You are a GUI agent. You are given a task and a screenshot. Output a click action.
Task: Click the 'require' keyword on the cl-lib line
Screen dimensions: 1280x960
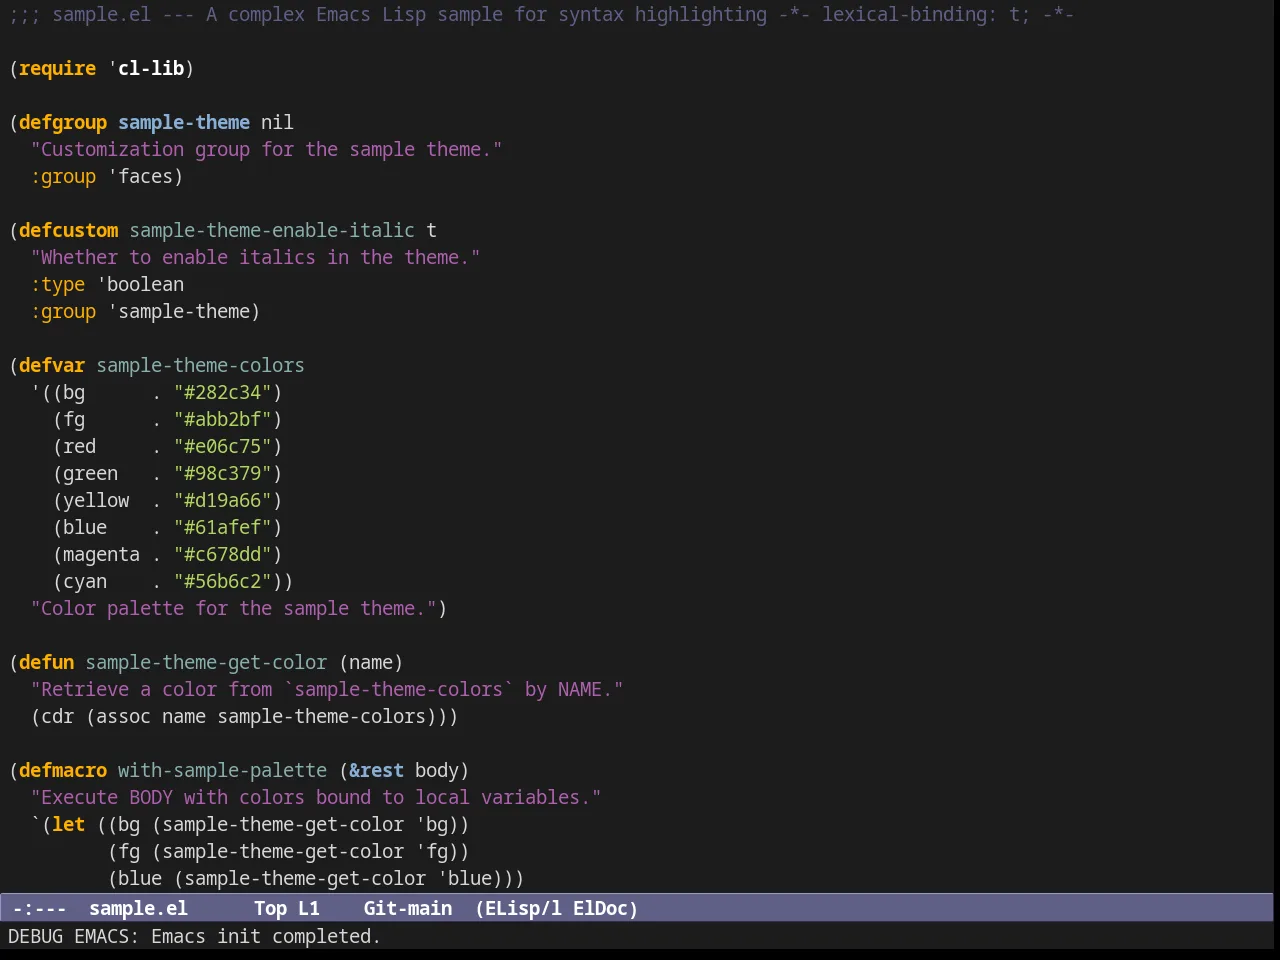58,68
